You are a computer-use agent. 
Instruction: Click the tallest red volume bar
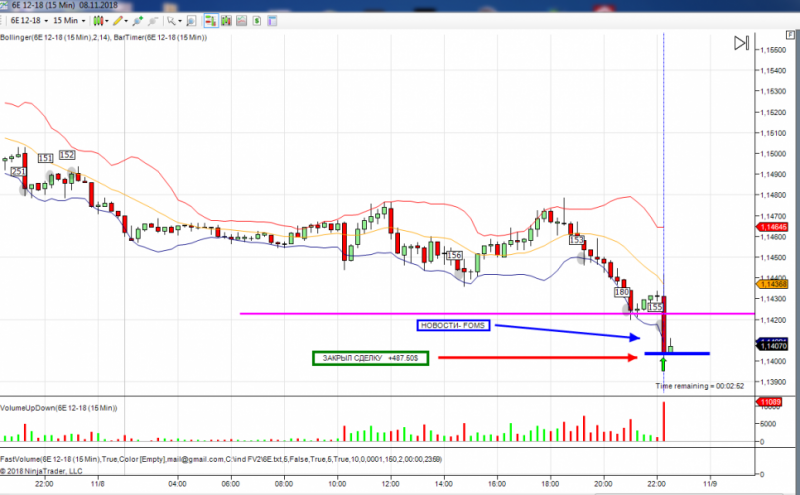pyautogui.click(x=664, y=422)
